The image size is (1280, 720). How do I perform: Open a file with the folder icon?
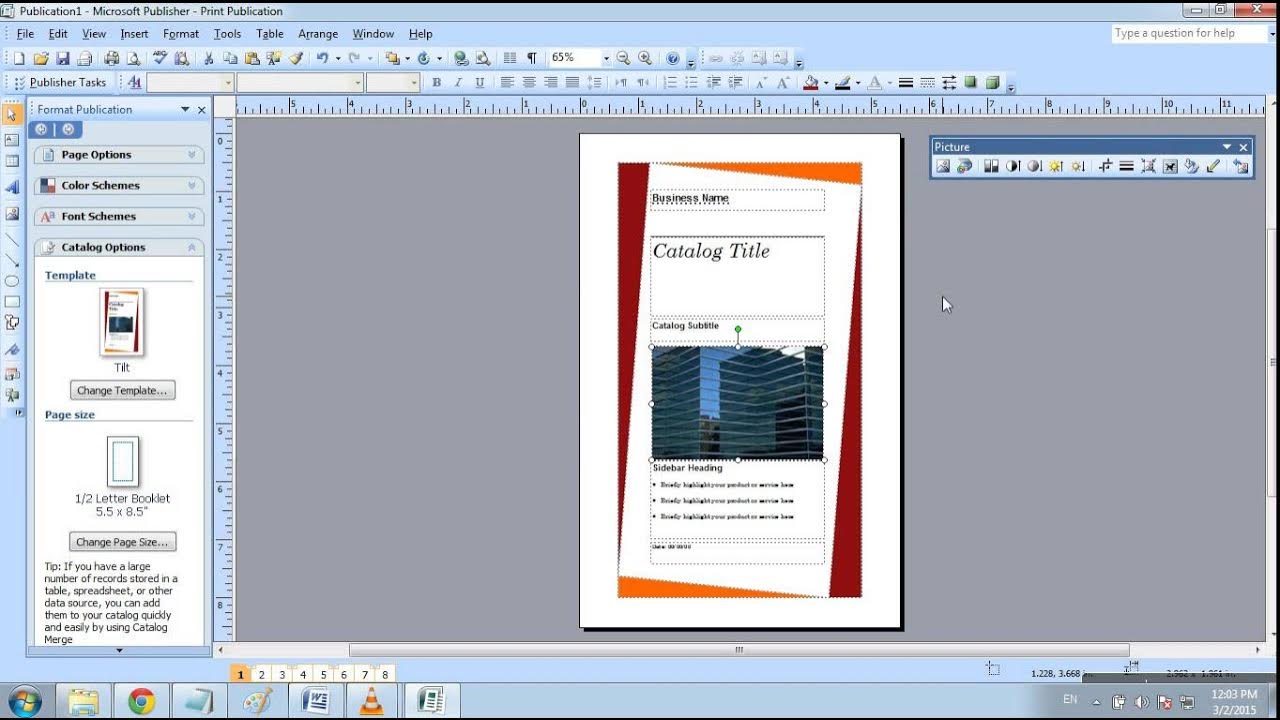coord(41,58)
